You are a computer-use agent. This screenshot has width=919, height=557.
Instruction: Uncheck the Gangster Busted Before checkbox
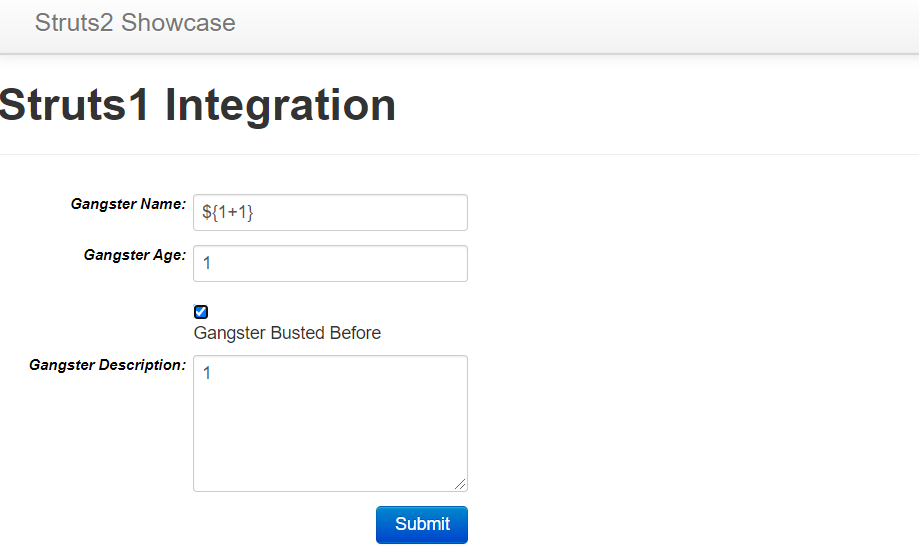[201, 312]
